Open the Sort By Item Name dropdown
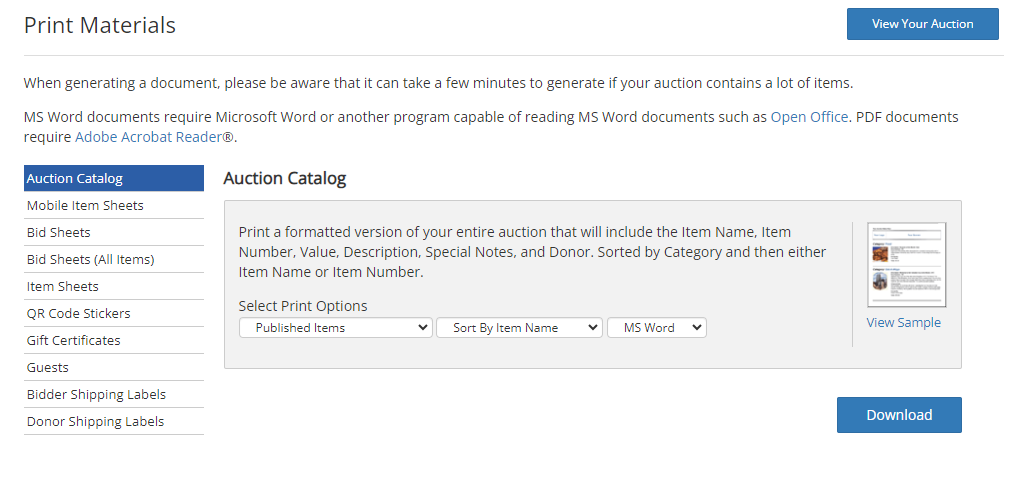This screenshot has height=493, width=1013. 519,328
